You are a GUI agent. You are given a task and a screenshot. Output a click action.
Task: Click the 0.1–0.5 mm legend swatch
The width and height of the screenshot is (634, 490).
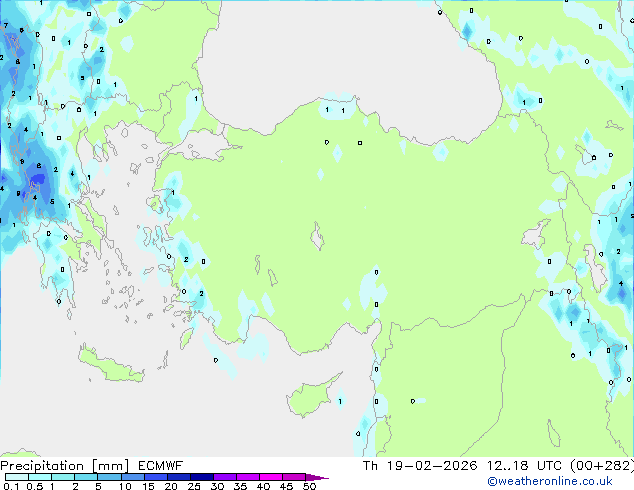point(17,477)
